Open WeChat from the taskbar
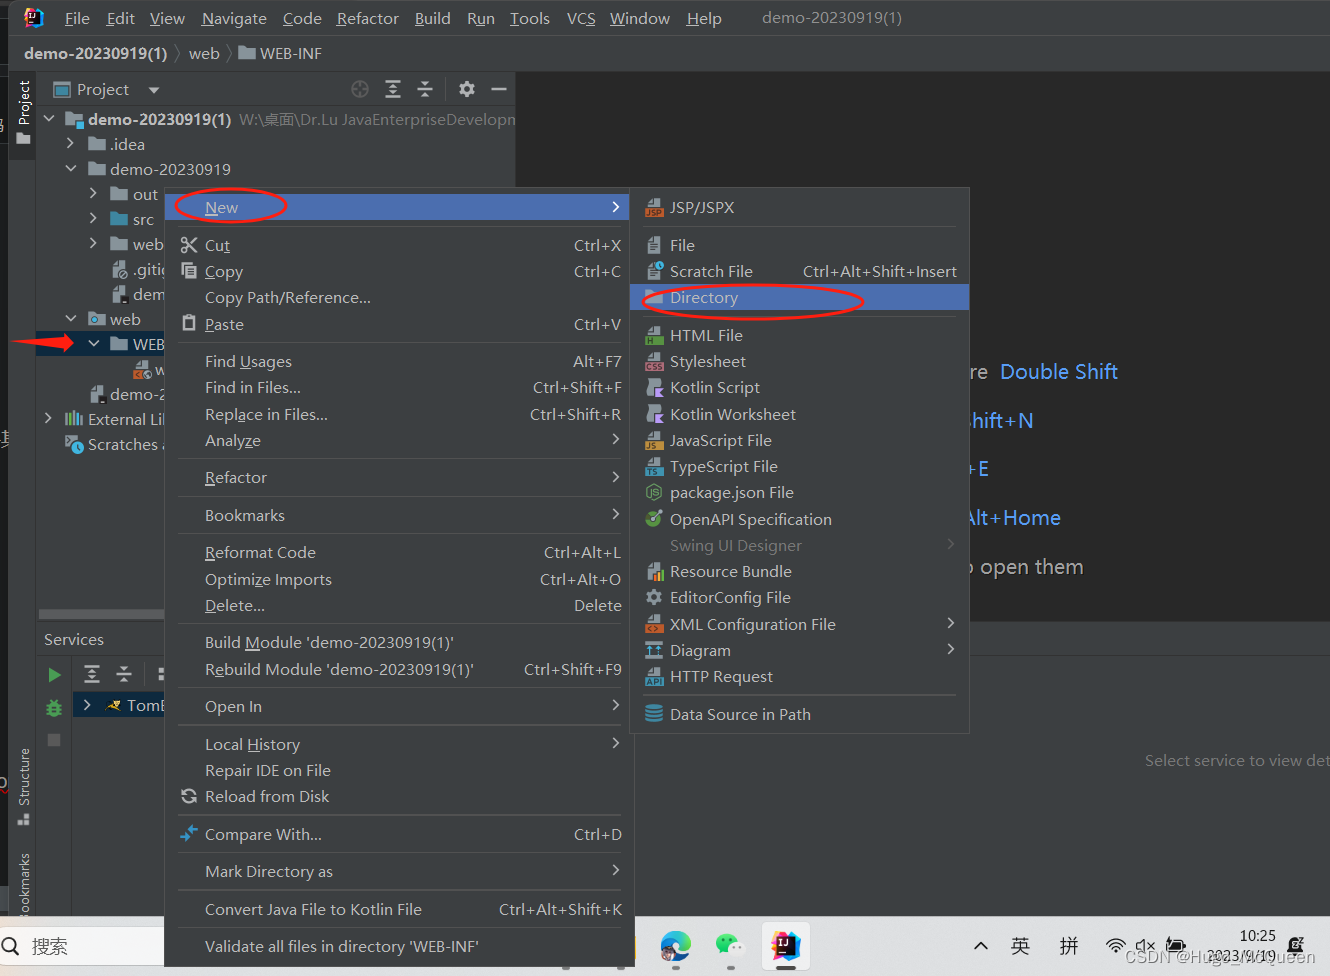 coord(730,945)
